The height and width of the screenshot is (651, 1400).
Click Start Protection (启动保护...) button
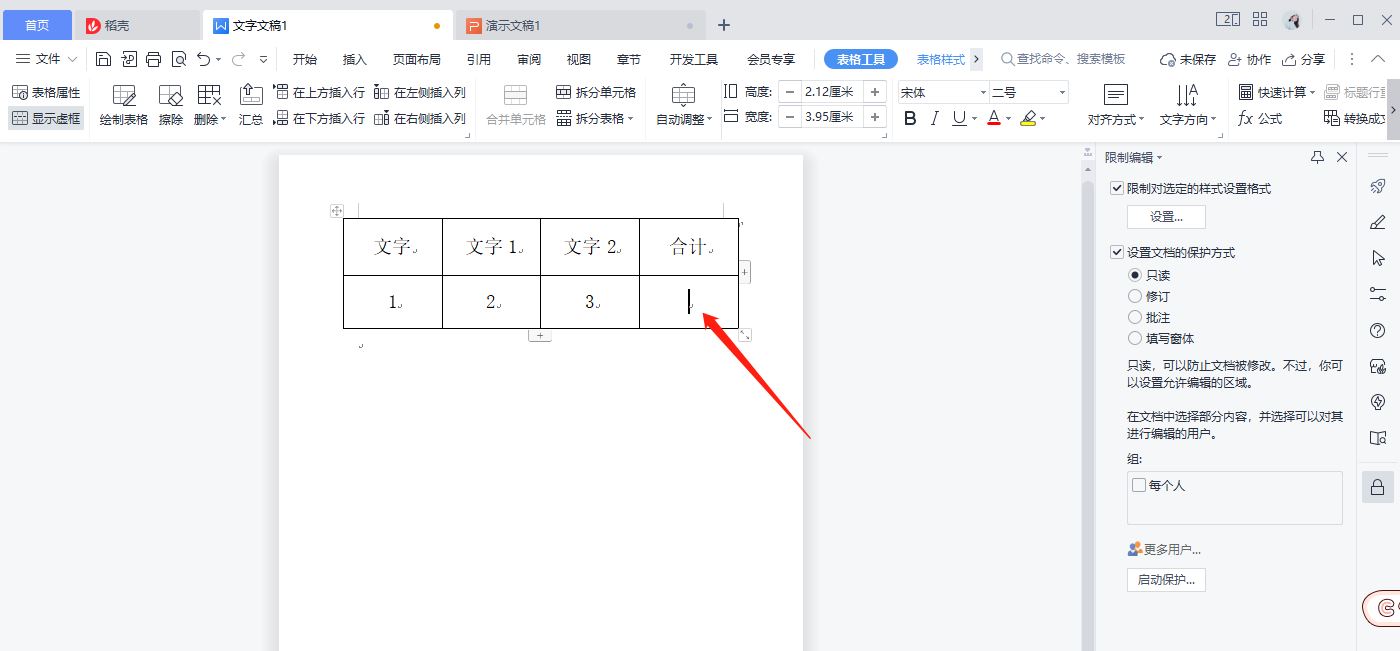tap(1166, 580)
